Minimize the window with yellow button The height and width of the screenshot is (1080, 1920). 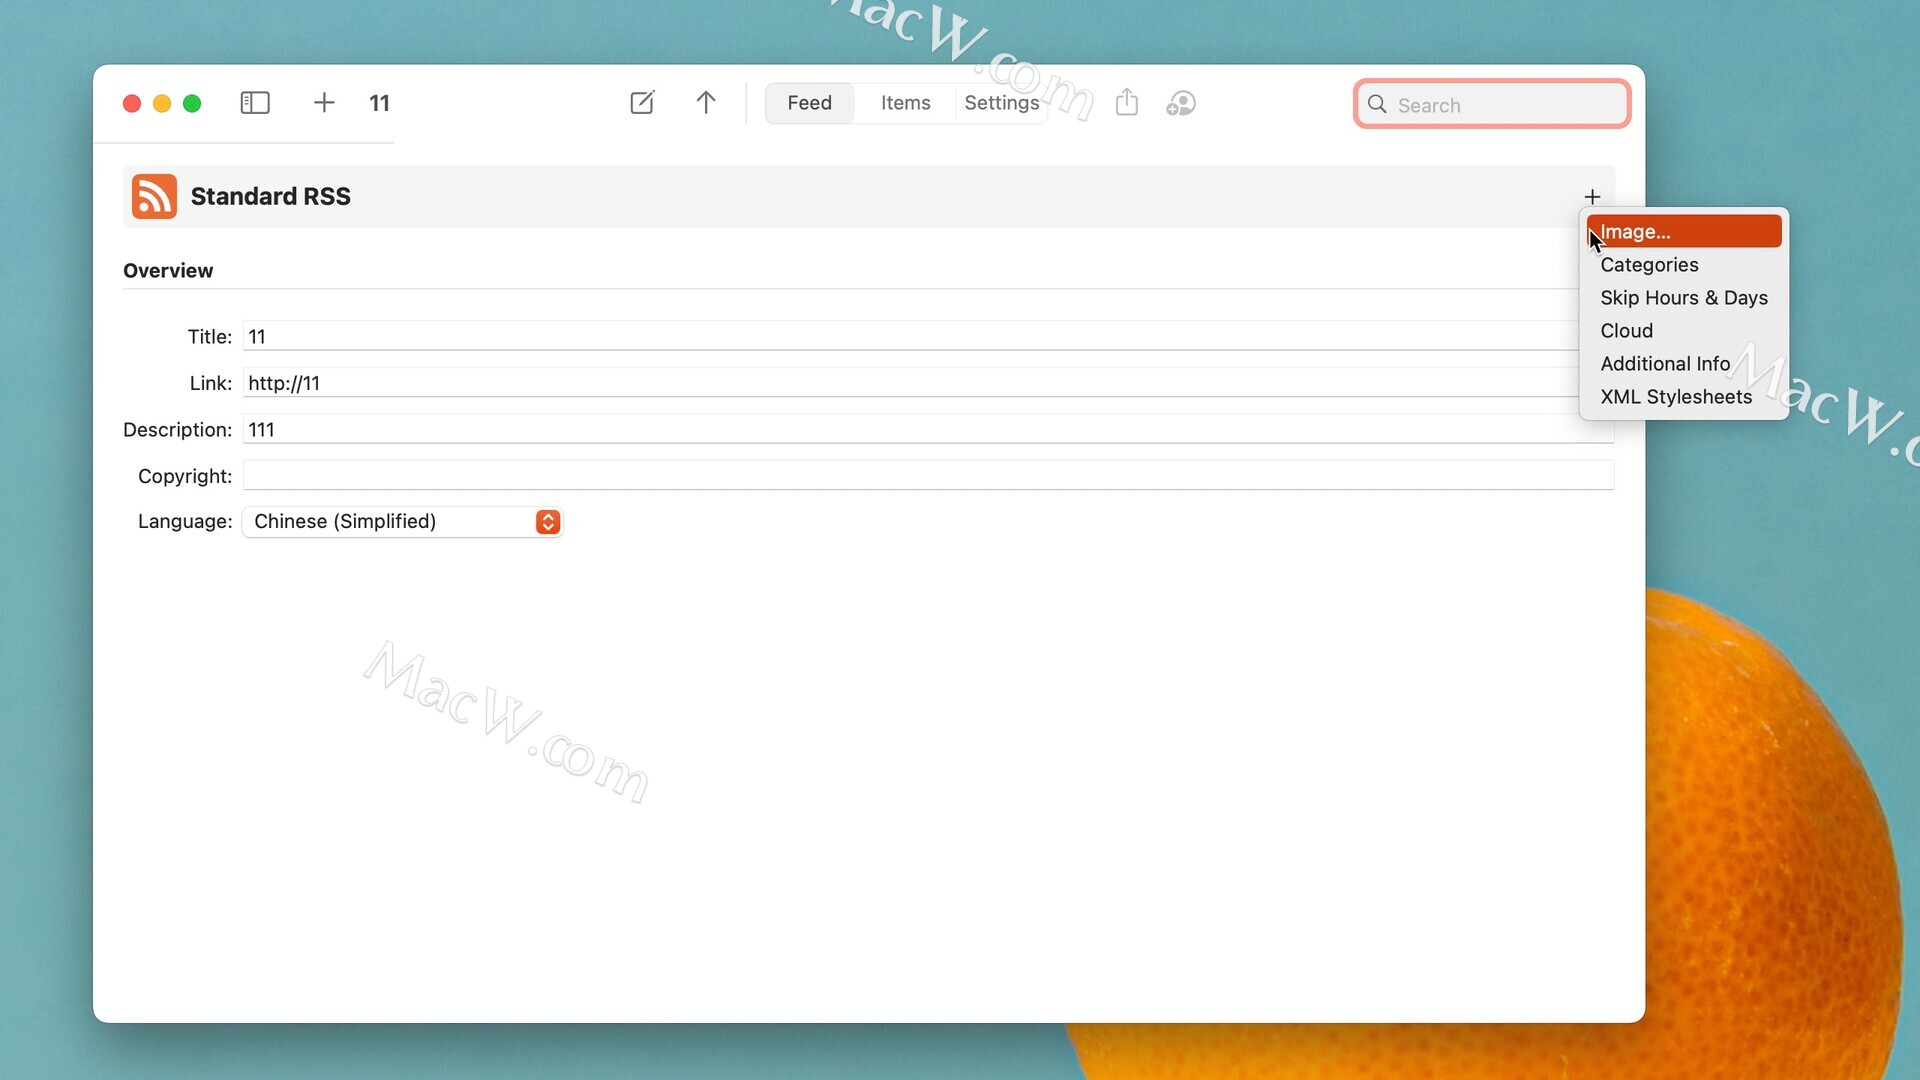(x=162, y=103)
